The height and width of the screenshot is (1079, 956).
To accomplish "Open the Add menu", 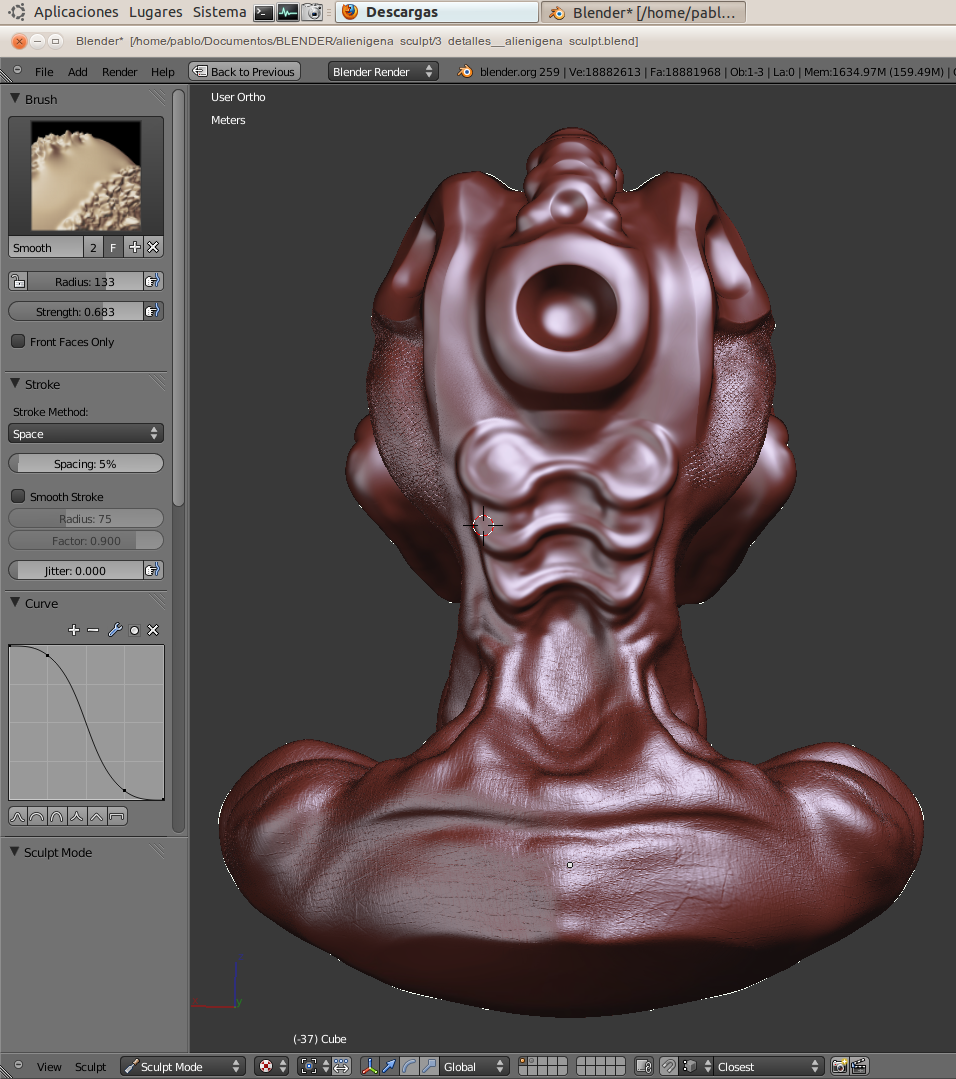I will click(x=78, y=72).
